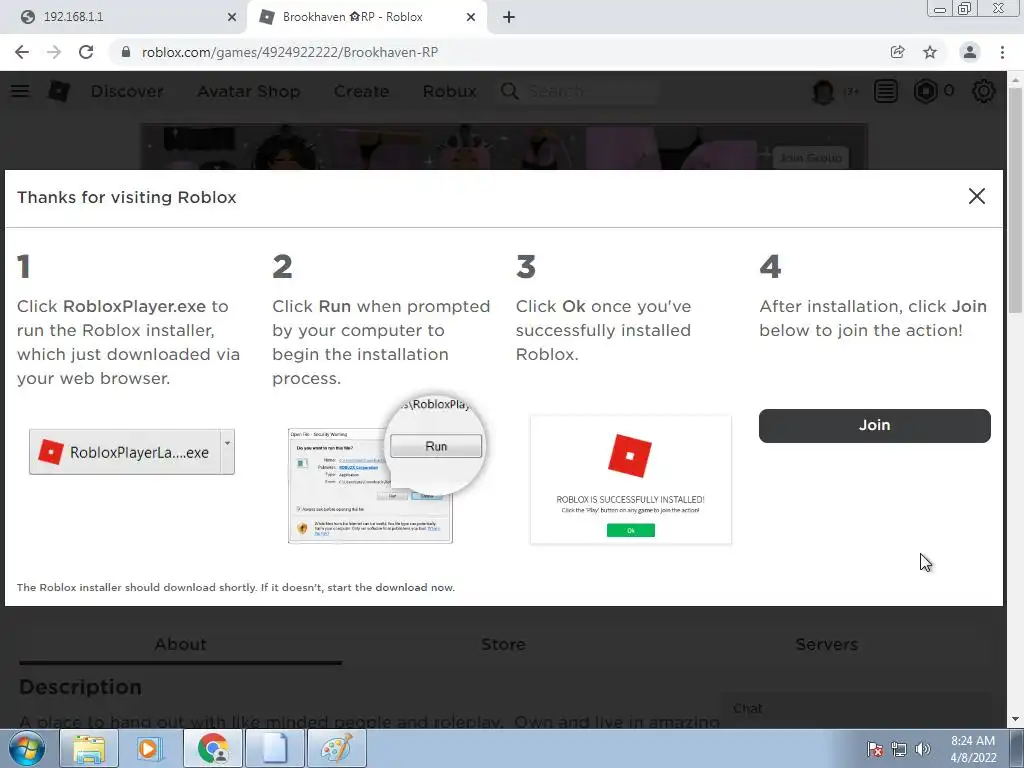Open the Action Center flag icon
Viewport: 1024px width, 768px height.
(875, 749)
